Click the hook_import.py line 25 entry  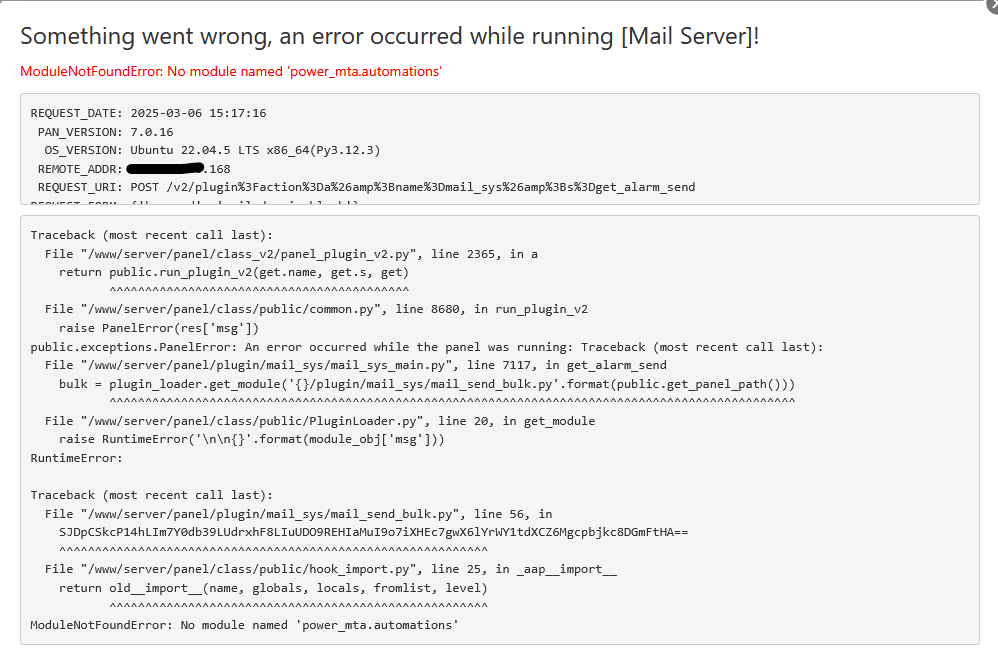pyautogui.click(x=331, y=569)
